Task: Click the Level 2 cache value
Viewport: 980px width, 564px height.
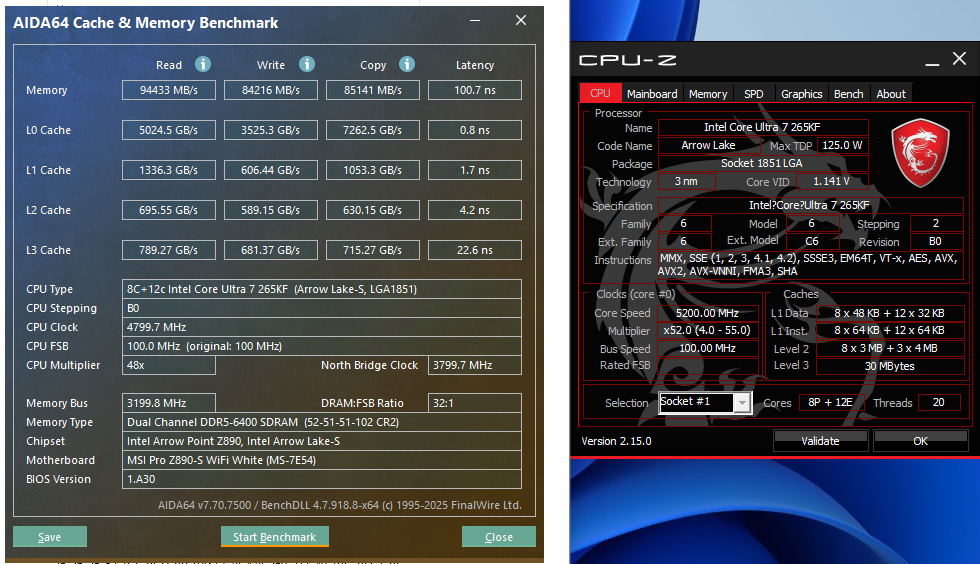Action: pos(890,348)
